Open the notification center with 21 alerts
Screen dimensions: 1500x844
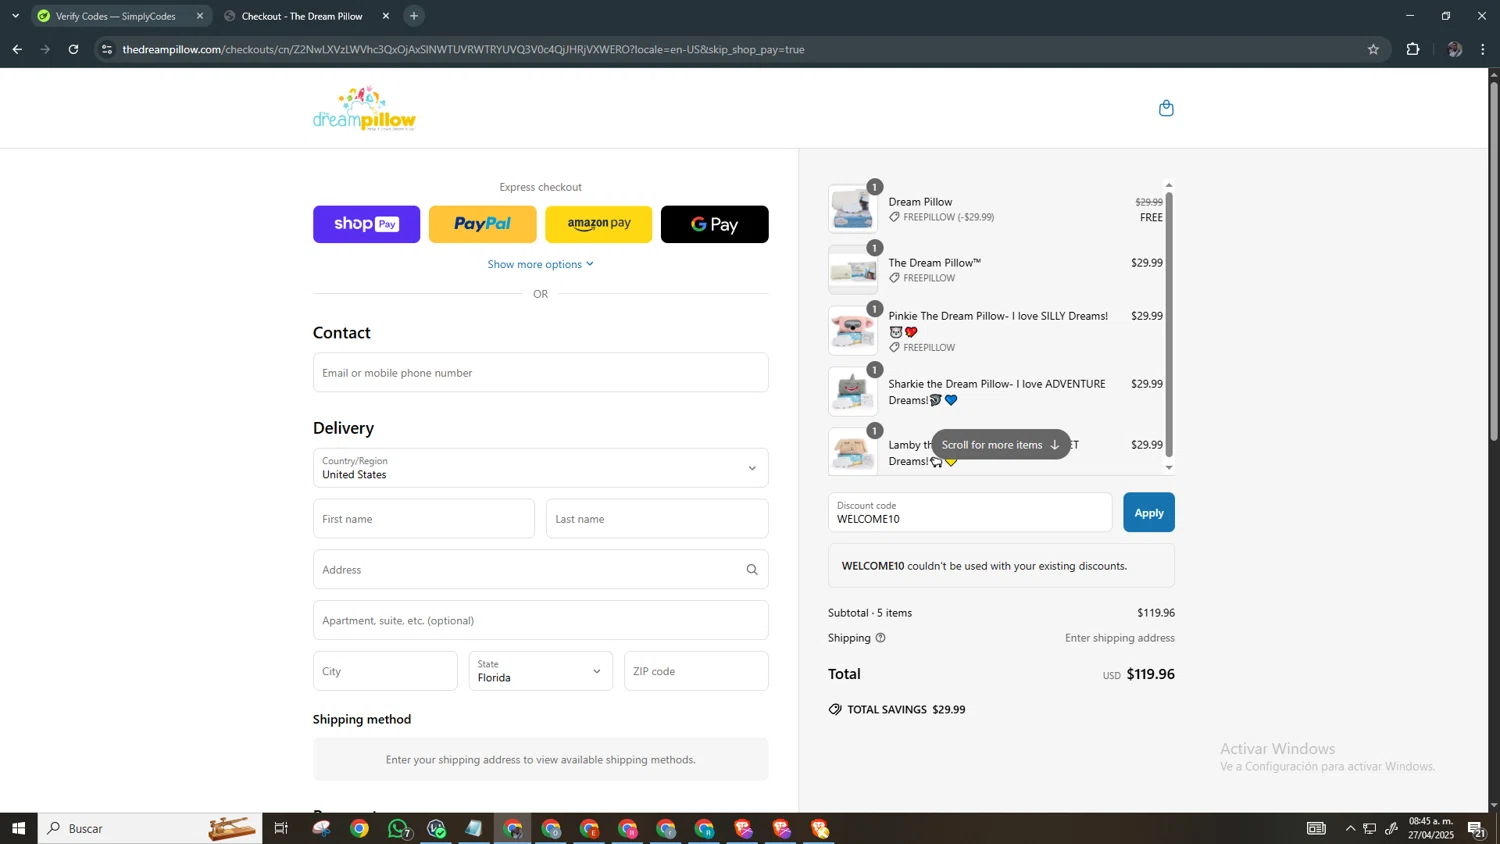click(x=1476, y=828)
